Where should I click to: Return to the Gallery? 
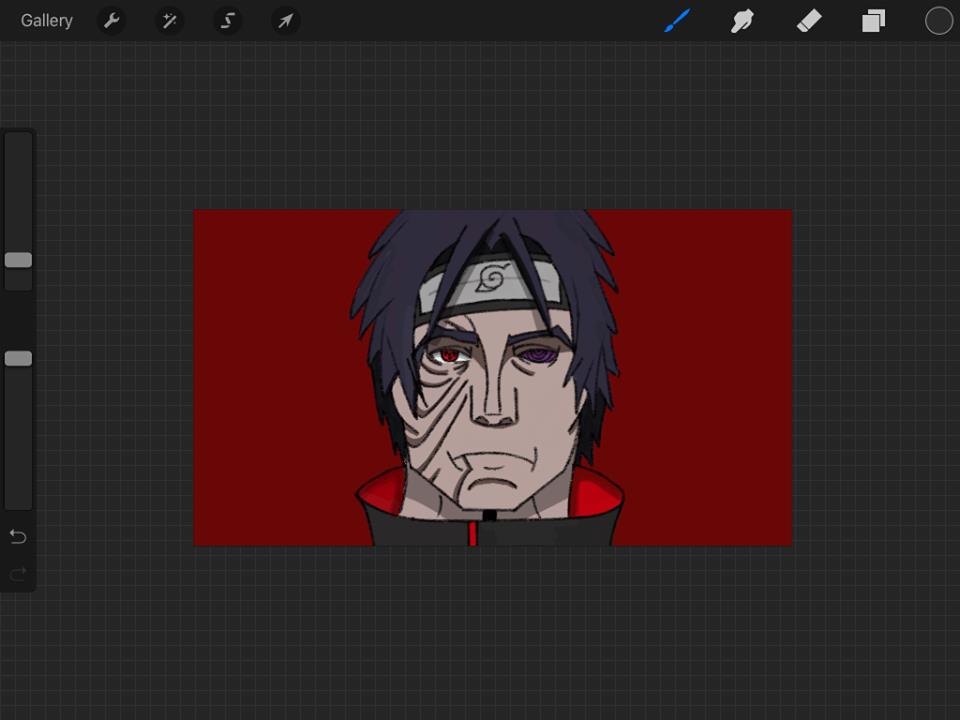pyautogui.click(x=46, y=20)
